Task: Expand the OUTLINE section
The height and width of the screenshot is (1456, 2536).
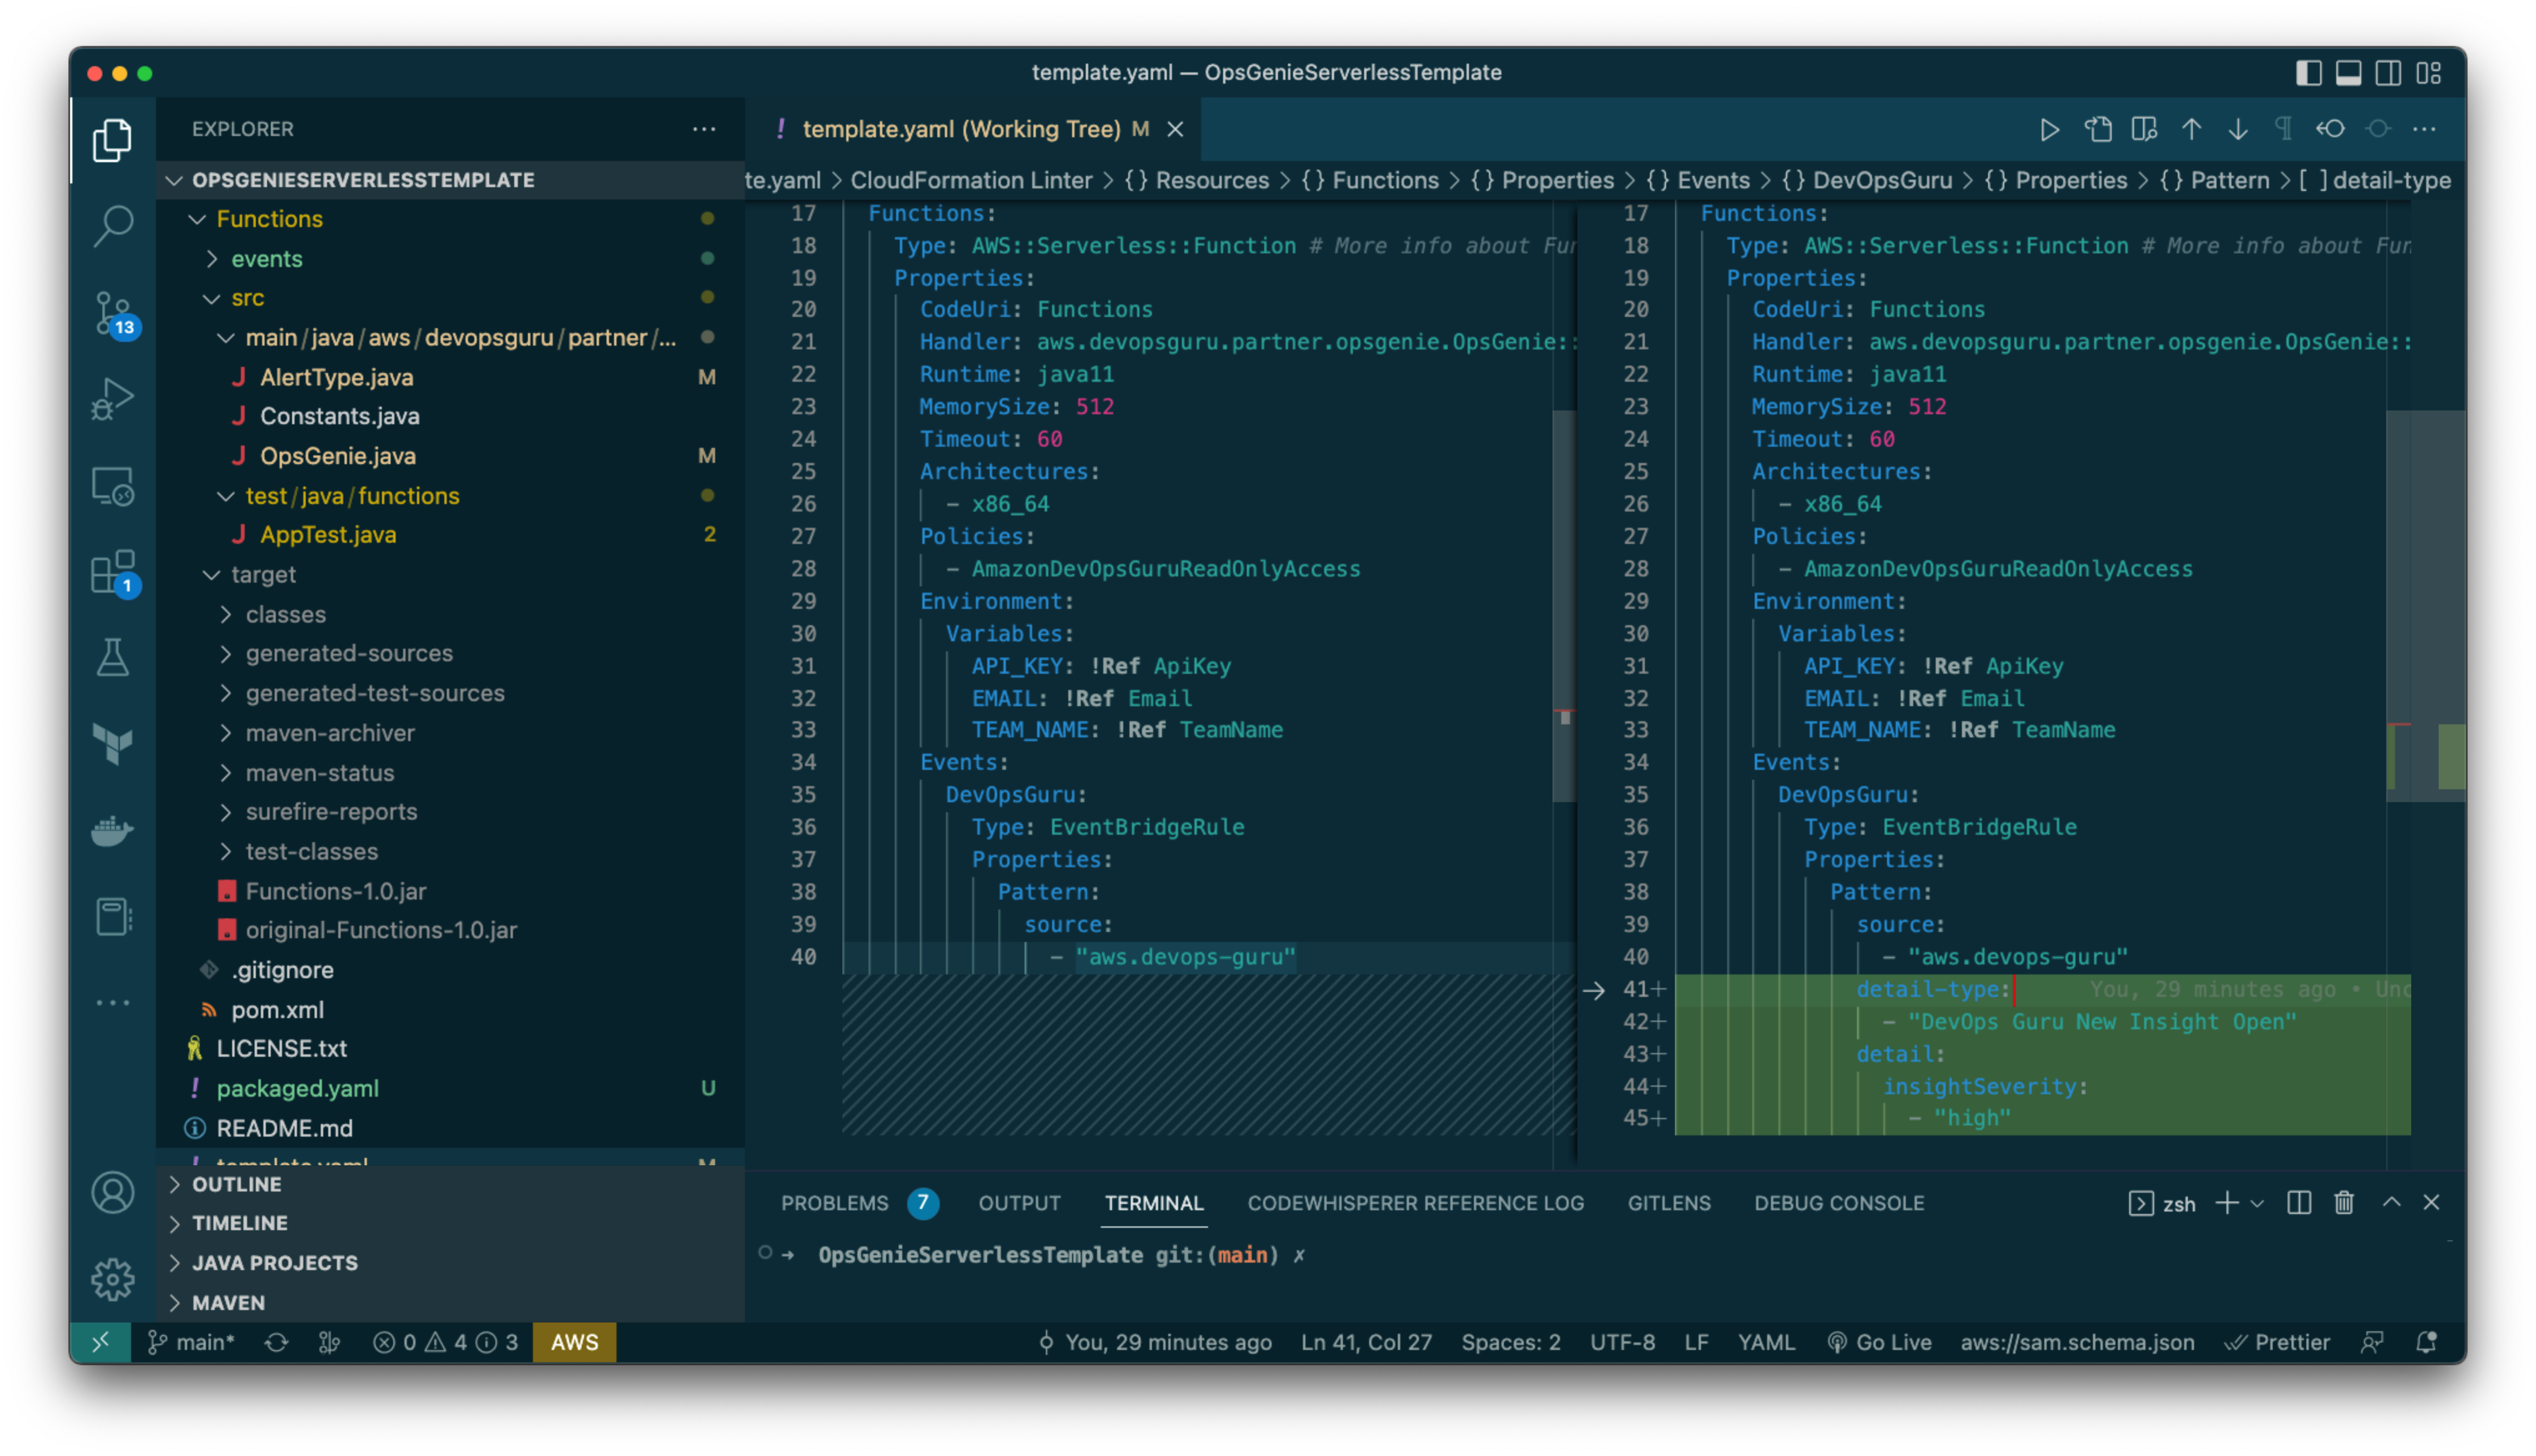Action: [x=237, y=1184]
